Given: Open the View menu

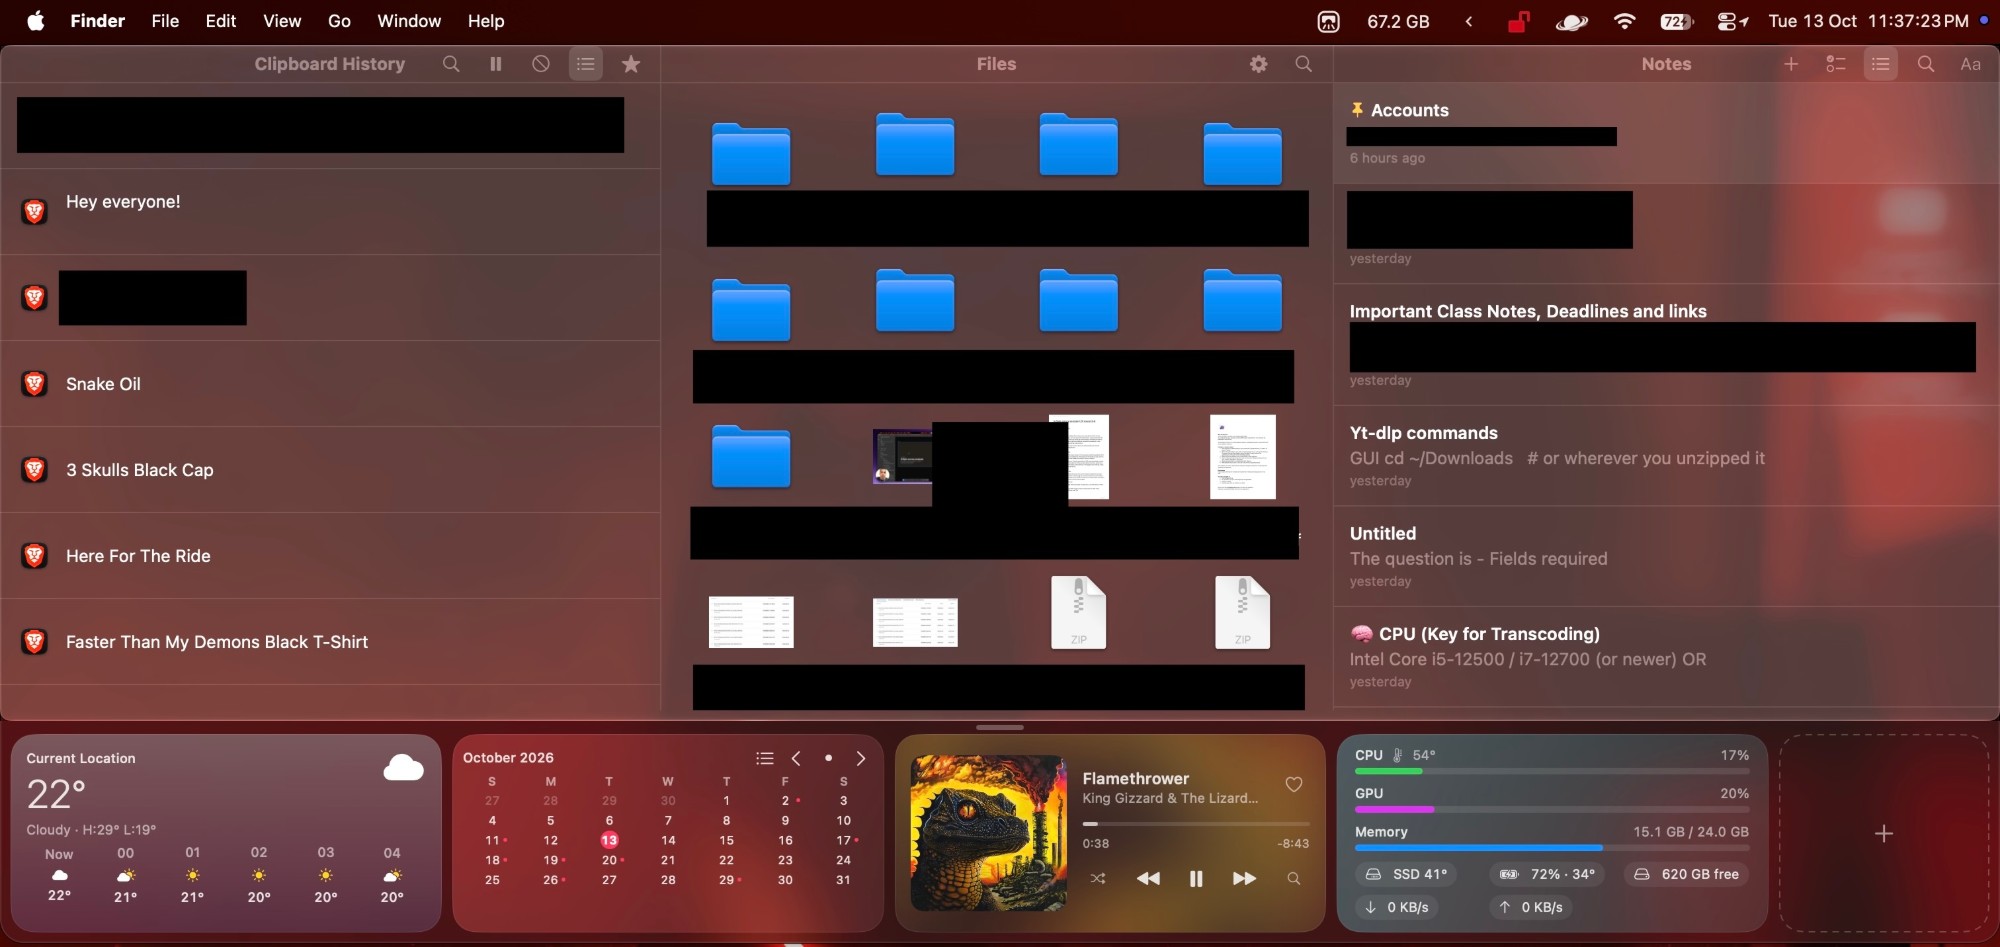Looking at the screenshot, I should 282,21.
